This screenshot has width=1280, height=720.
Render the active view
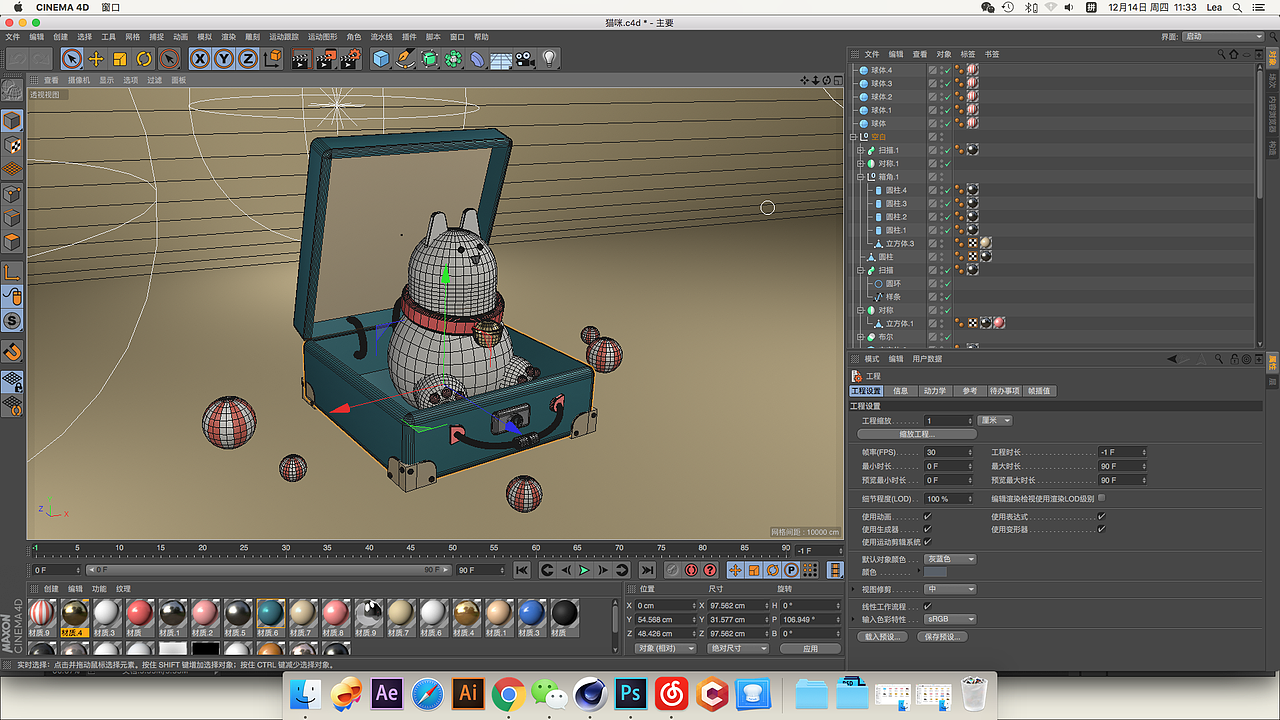(301, 59)
